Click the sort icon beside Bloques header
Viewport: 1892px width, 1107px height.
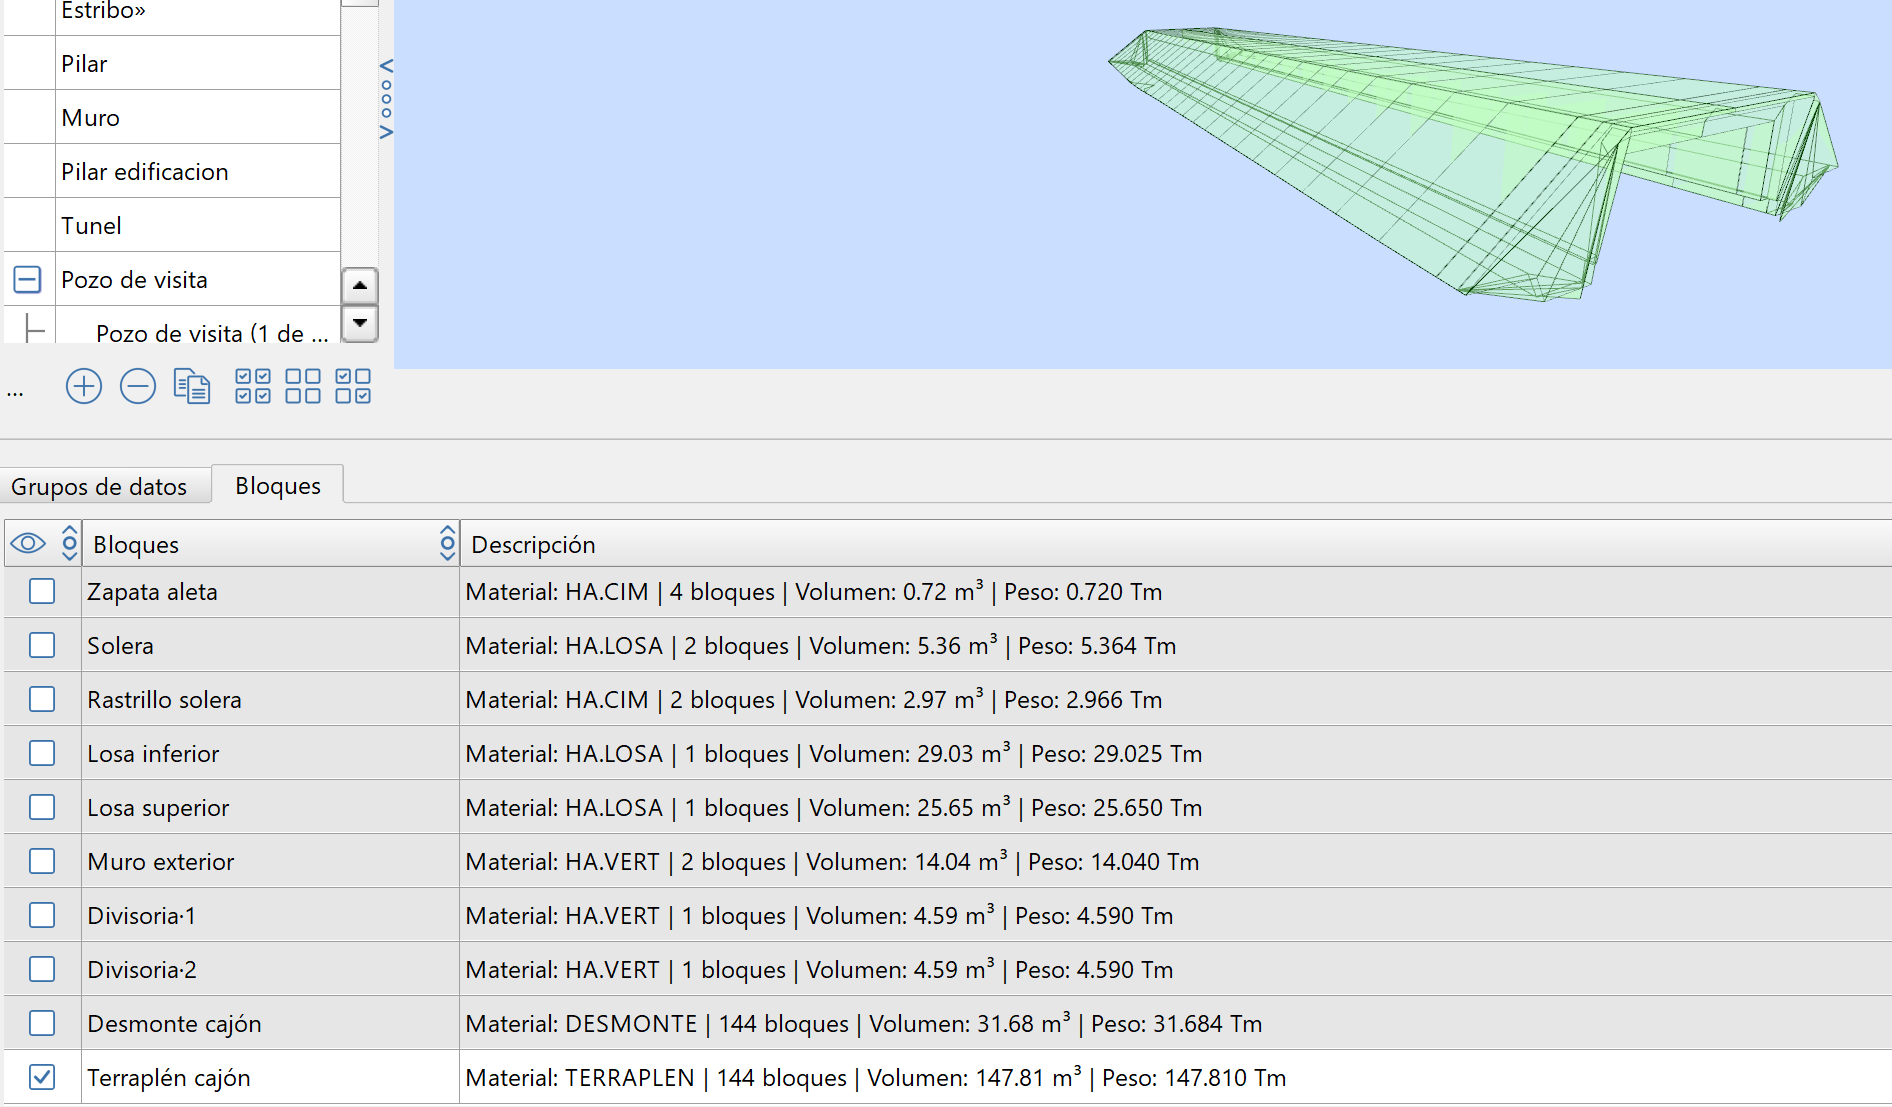pyautogui.click(x=69, y=544)
